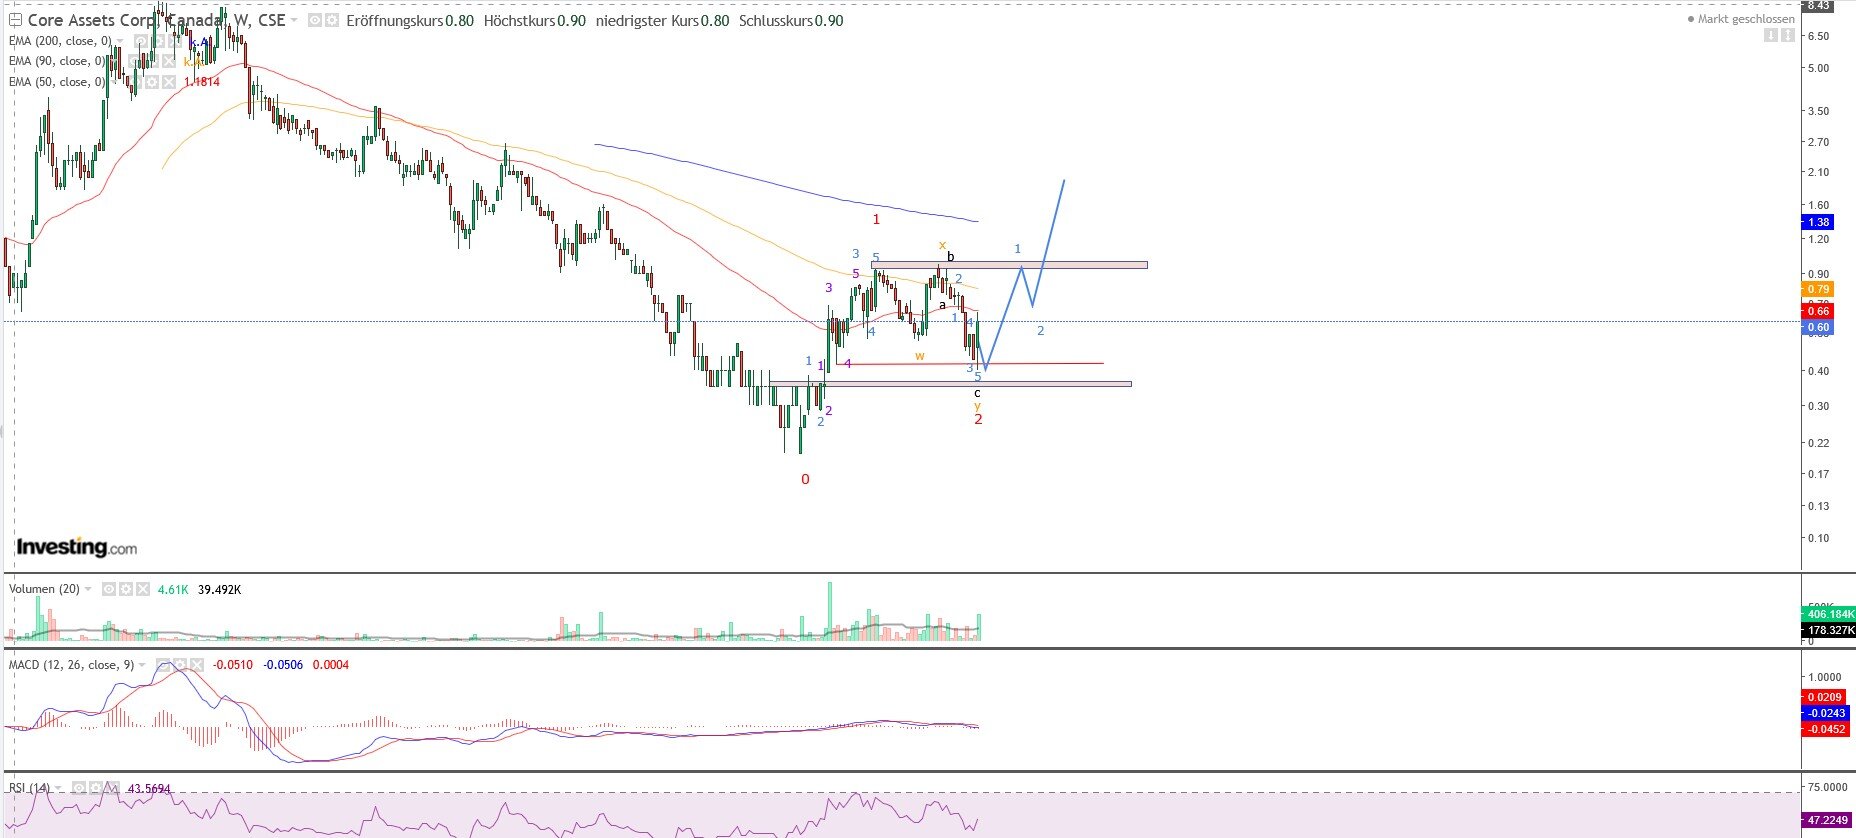
Task: Open the EMA 200 indicator settings gear
Action: coord(157,41)
